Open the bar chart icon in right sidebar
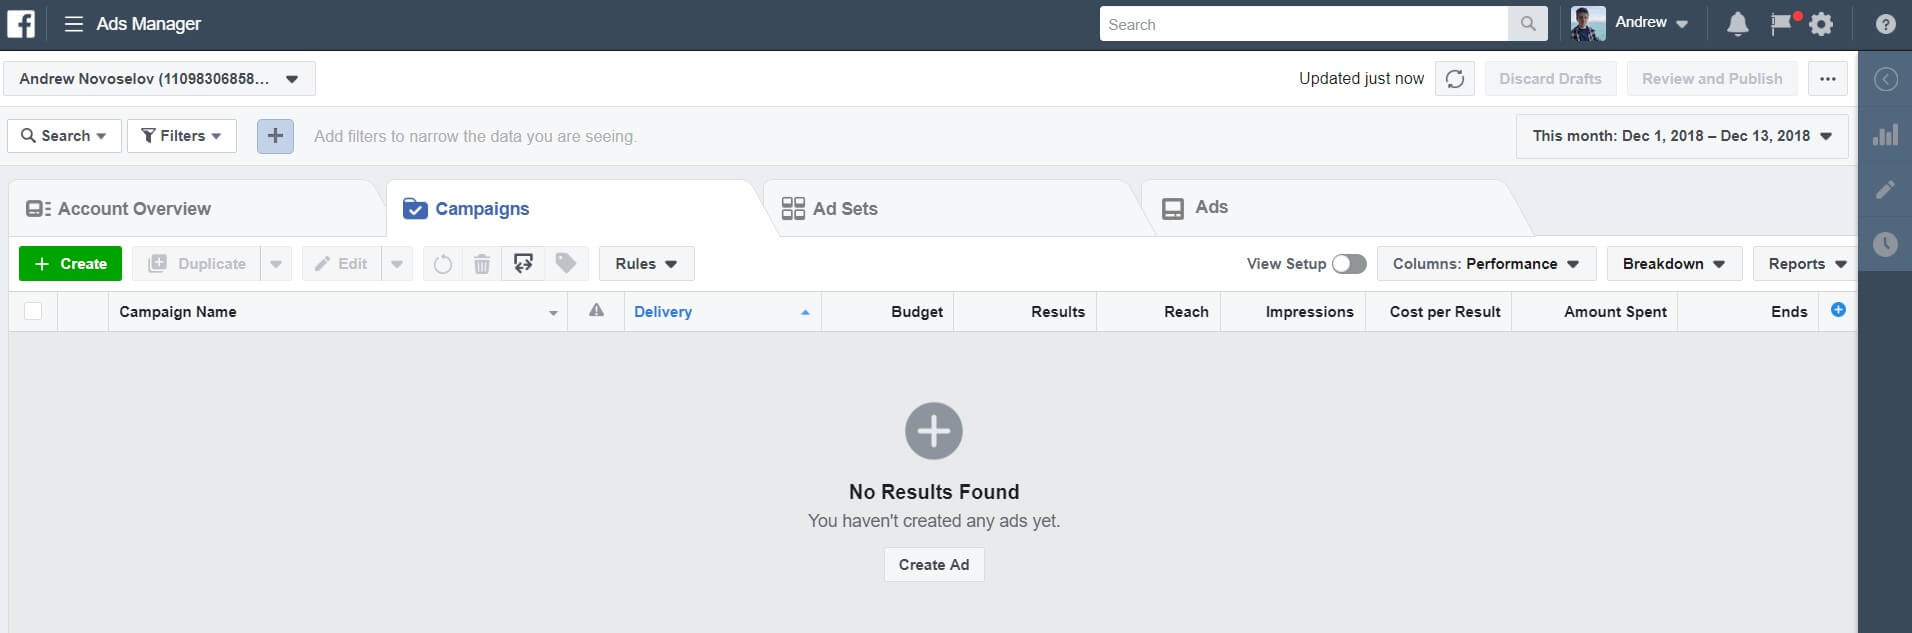This screenshot has width=1912, height=633. click(1885, 136)
